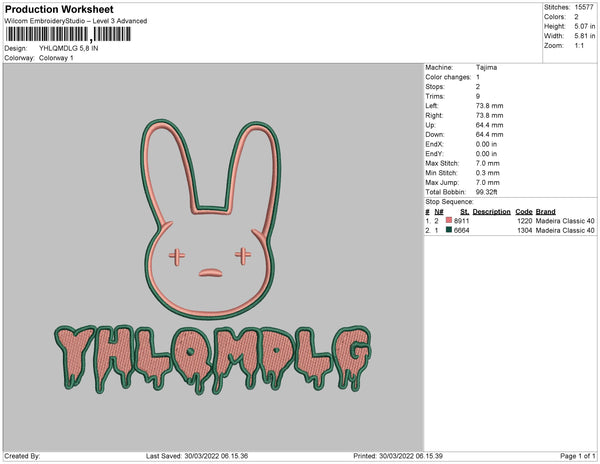Click the Max Jump label
600x464 pixels.
(442, 182)
